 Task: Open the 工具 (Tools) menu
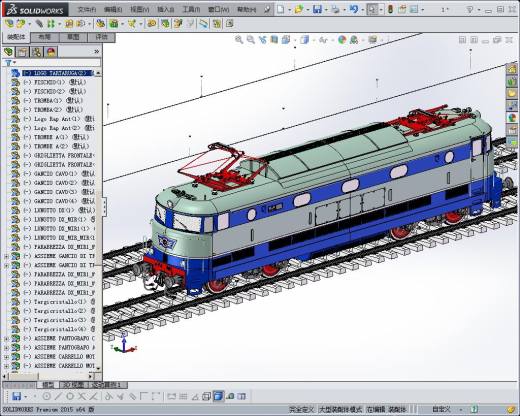(191, 10)
